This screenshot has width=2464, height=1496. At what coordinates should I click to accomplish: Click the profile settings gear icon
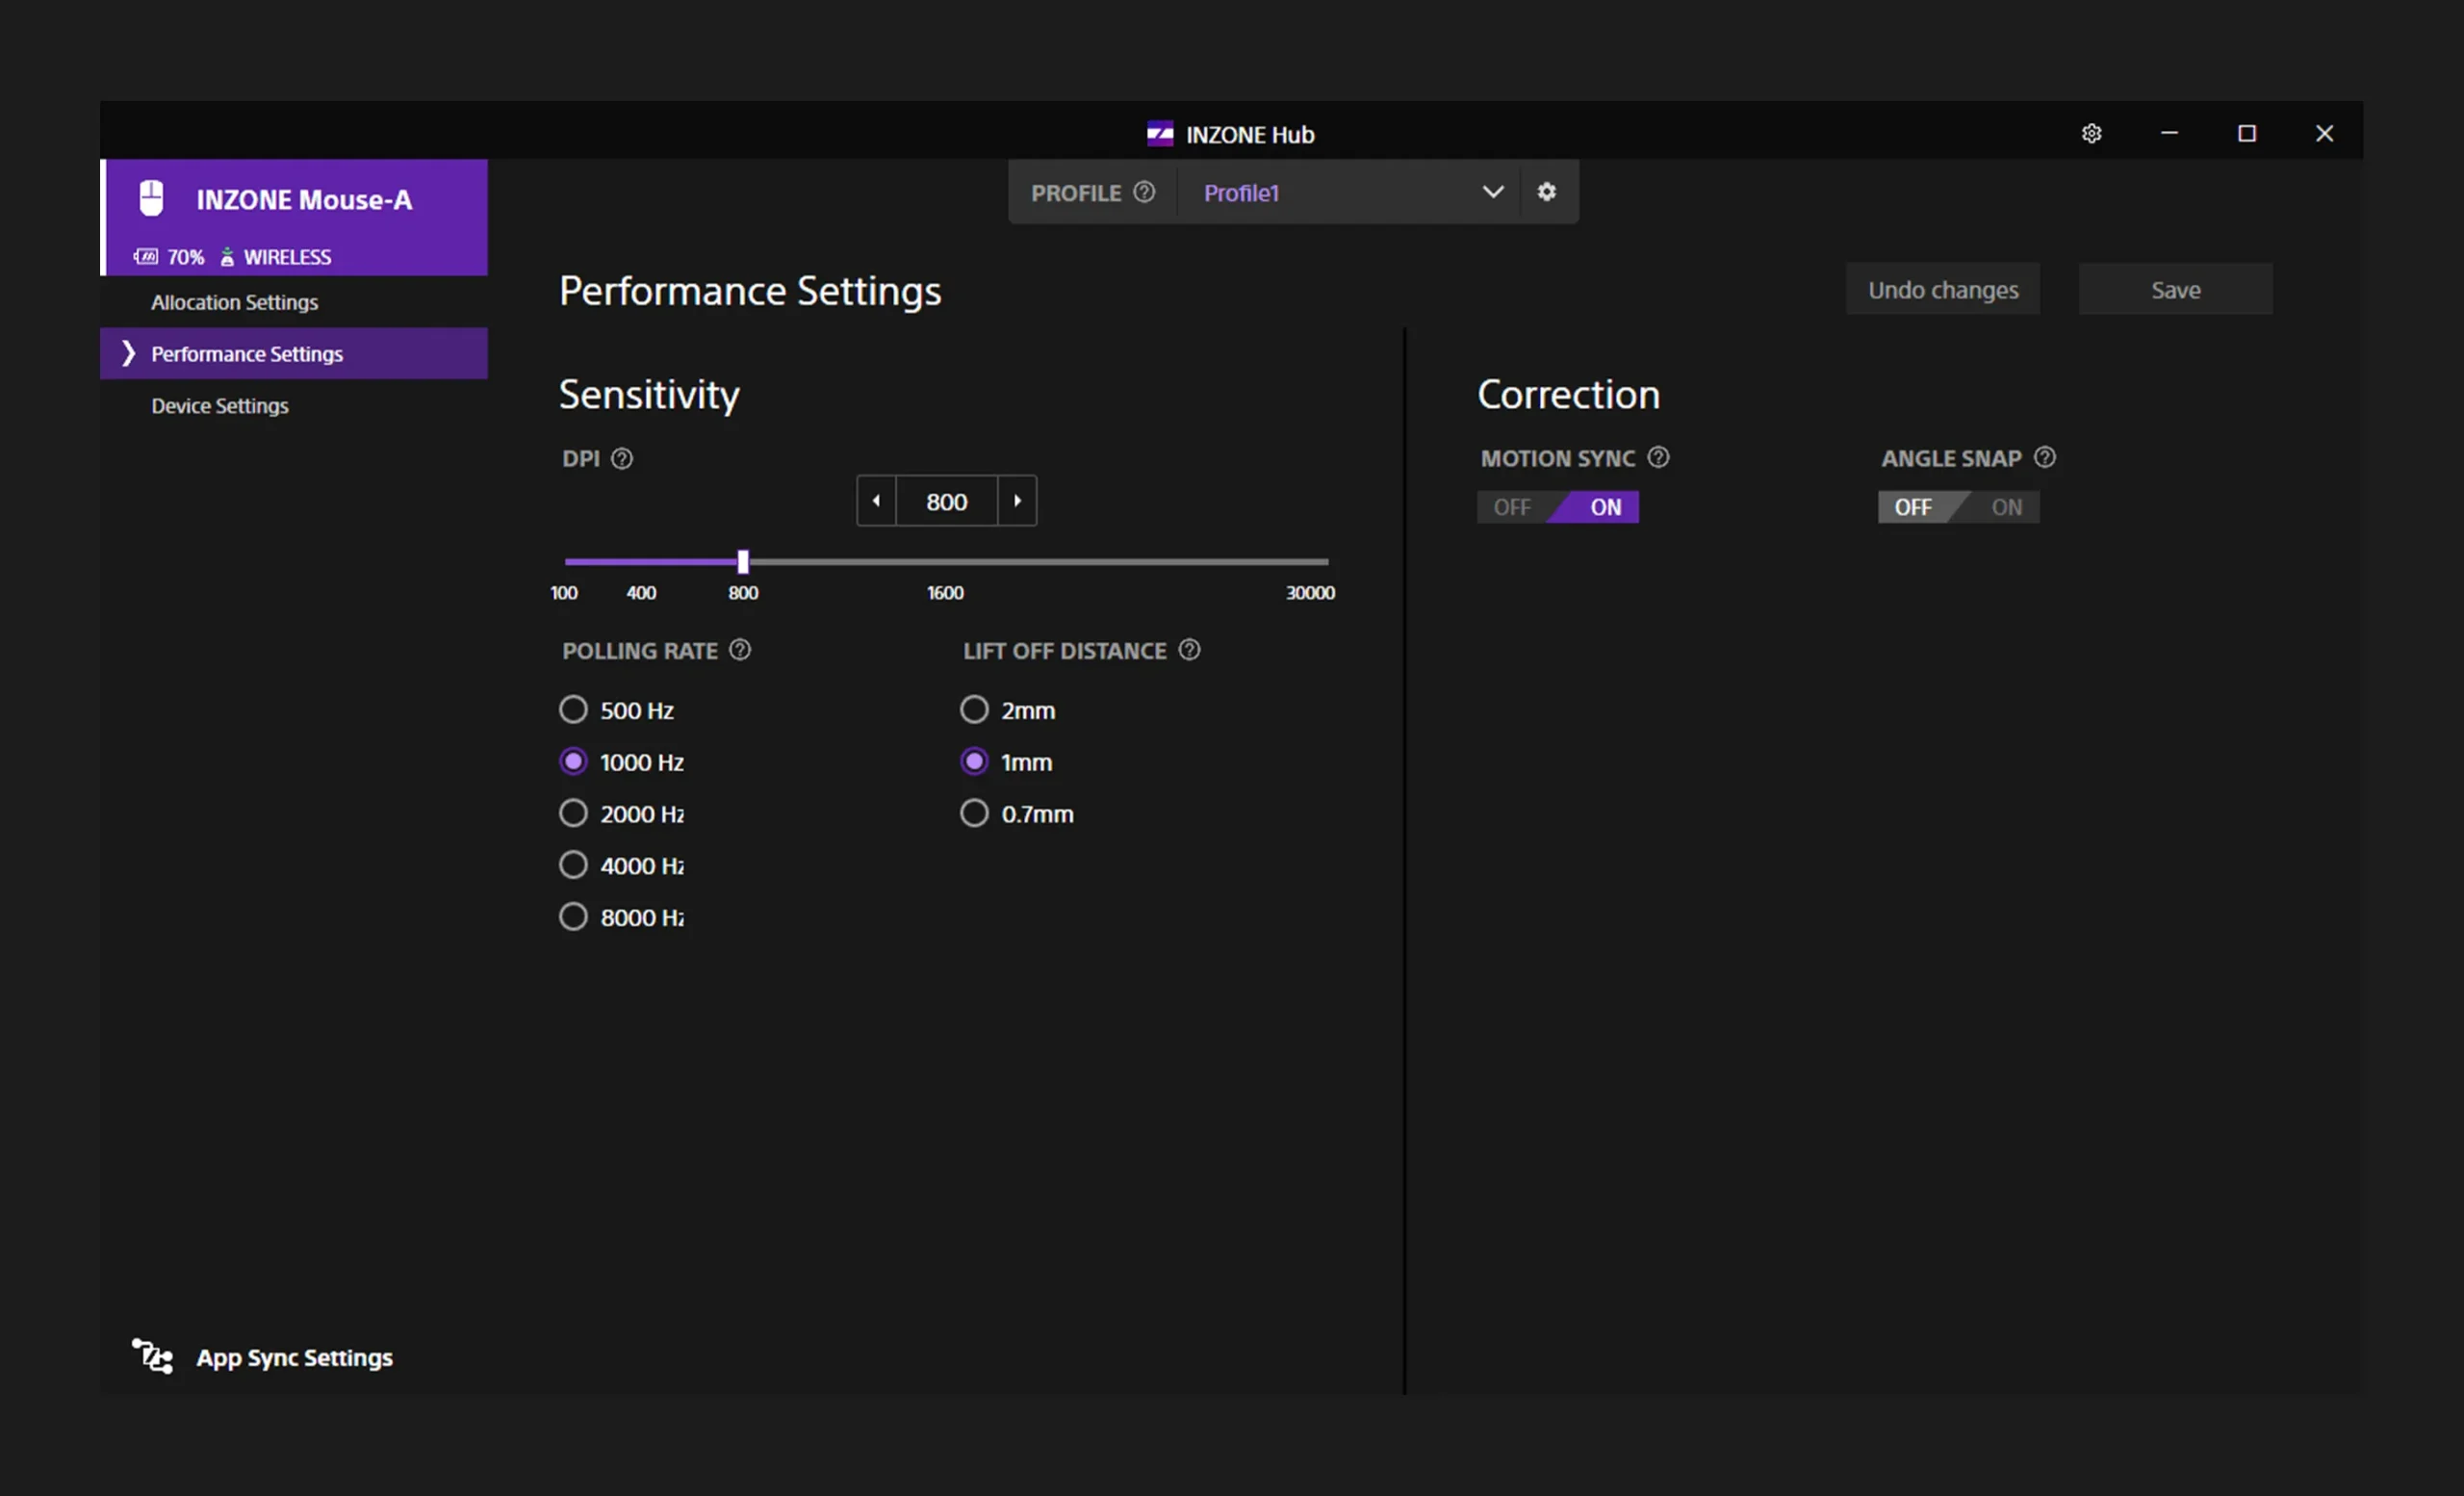pos(1546,192)
